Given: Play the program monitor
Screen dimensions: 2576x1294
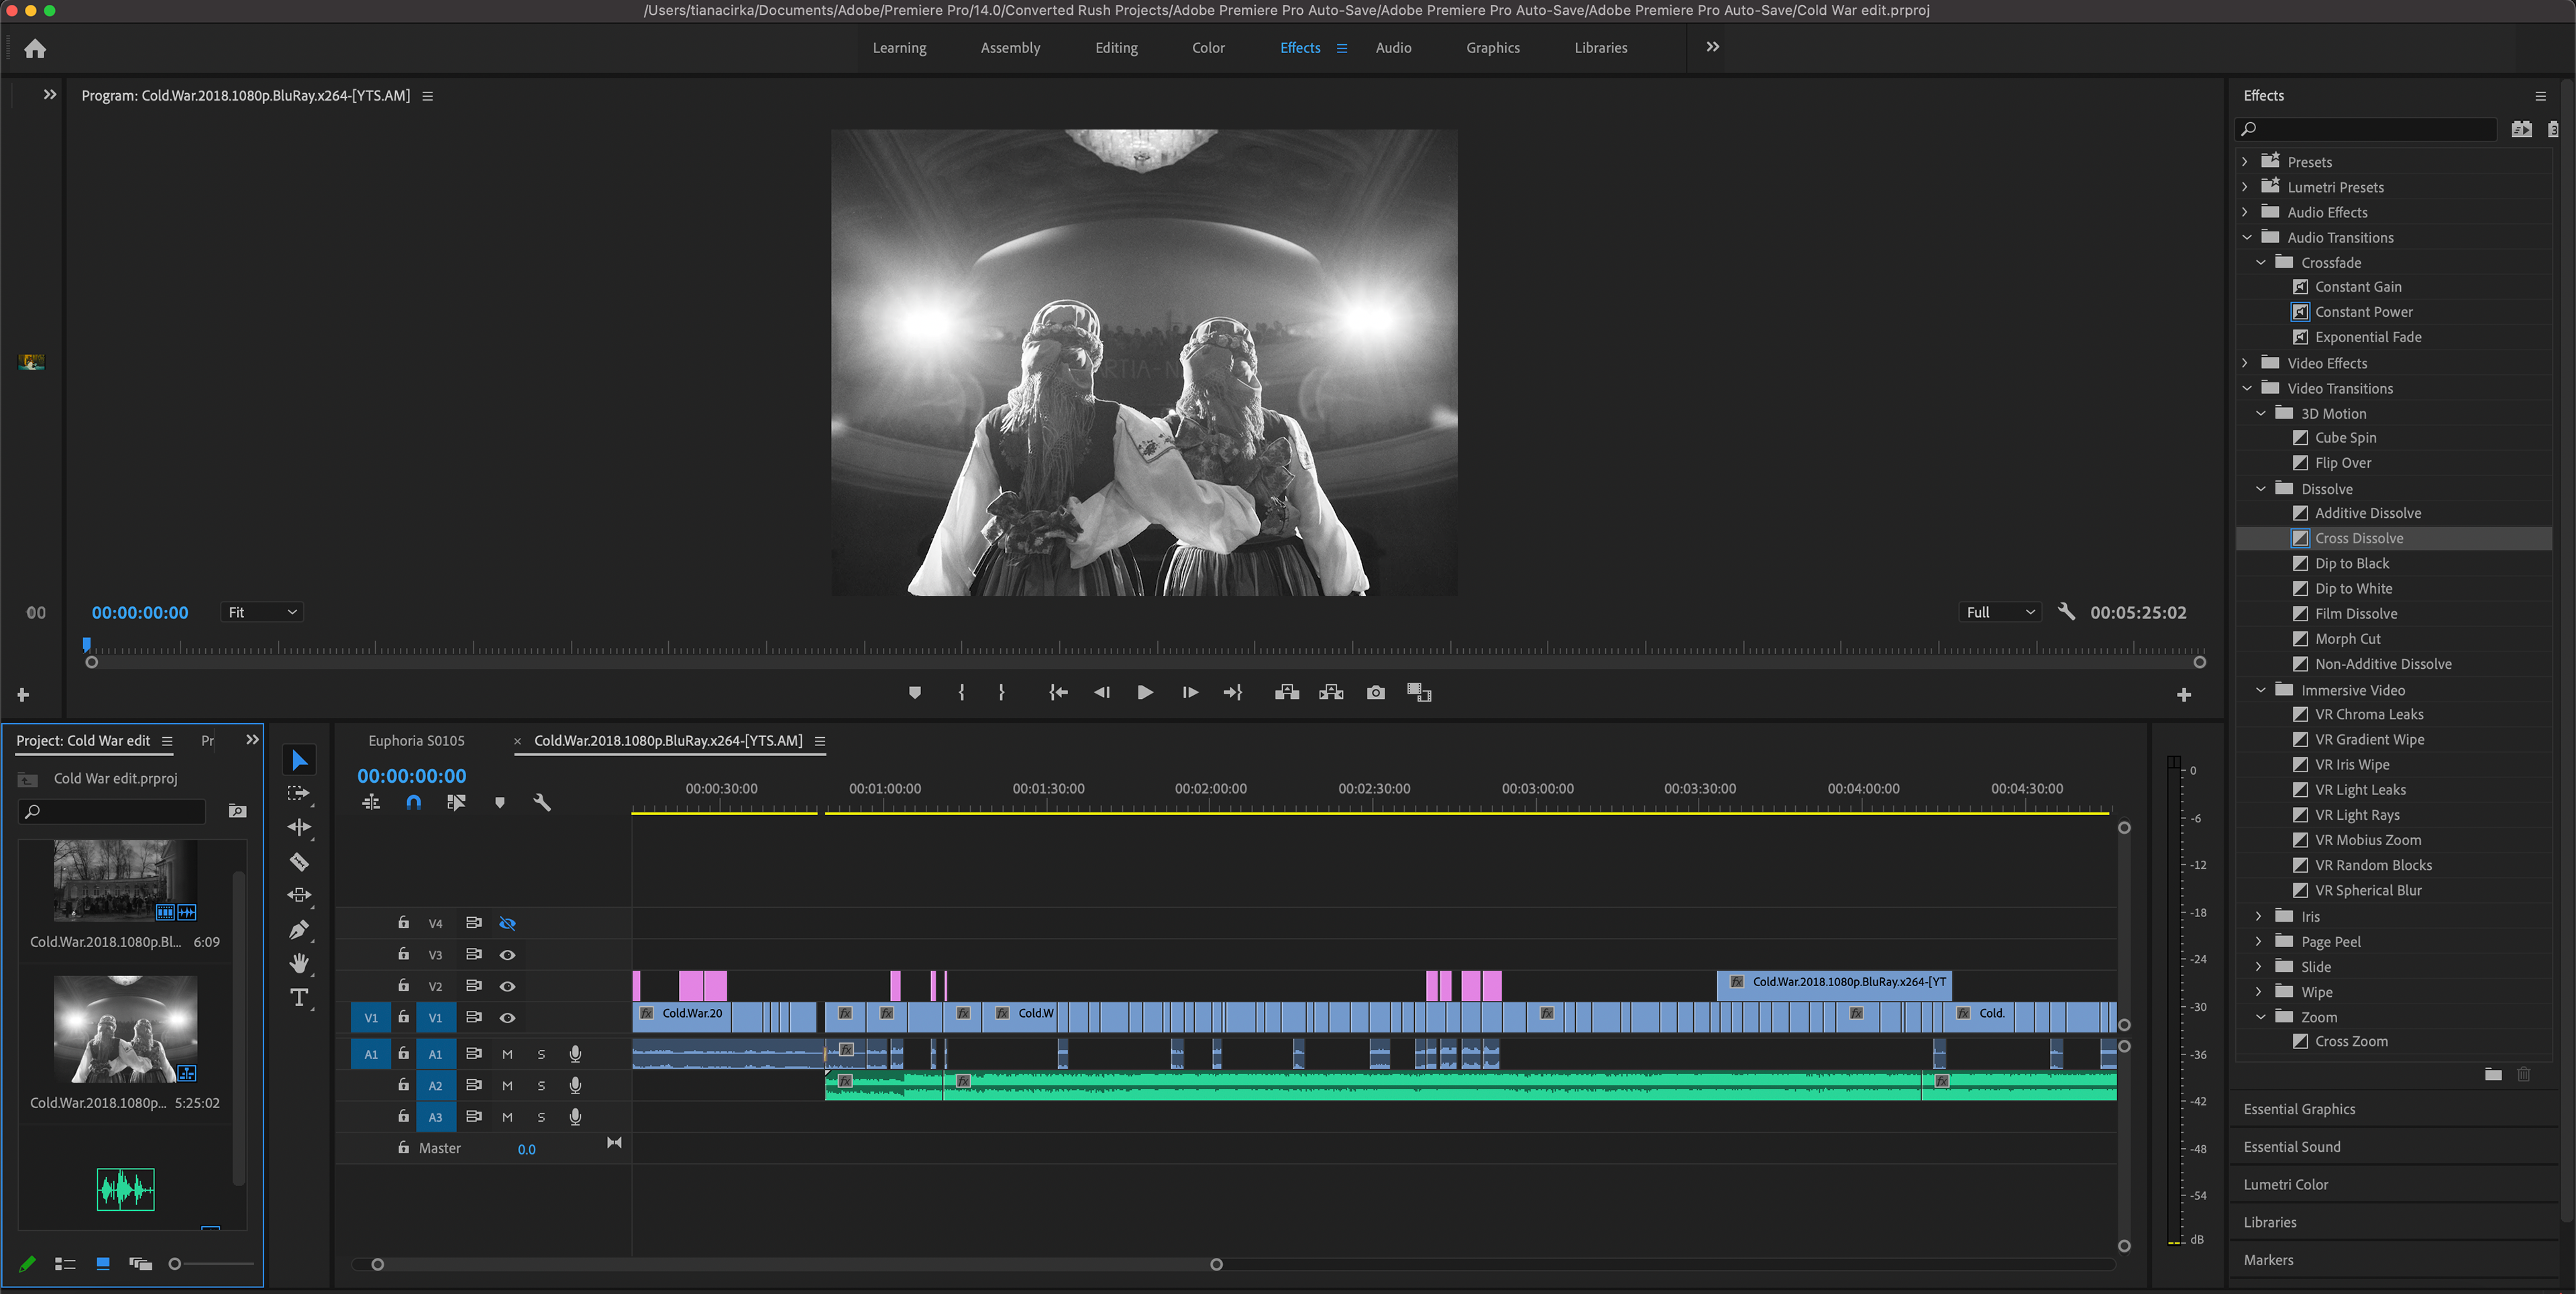Looking at the screenshot, I should 1145,692.
